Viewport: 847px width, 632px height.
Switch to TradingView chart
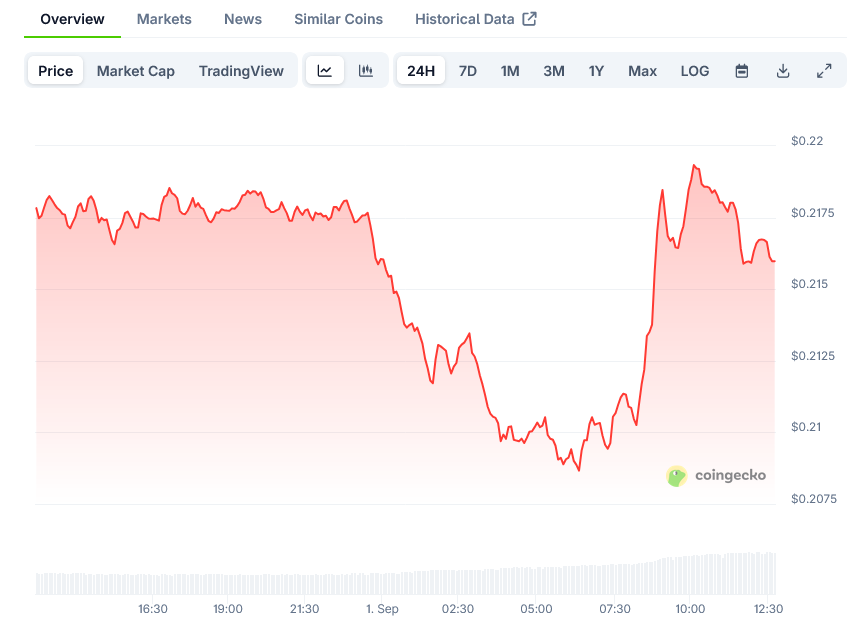241,71
